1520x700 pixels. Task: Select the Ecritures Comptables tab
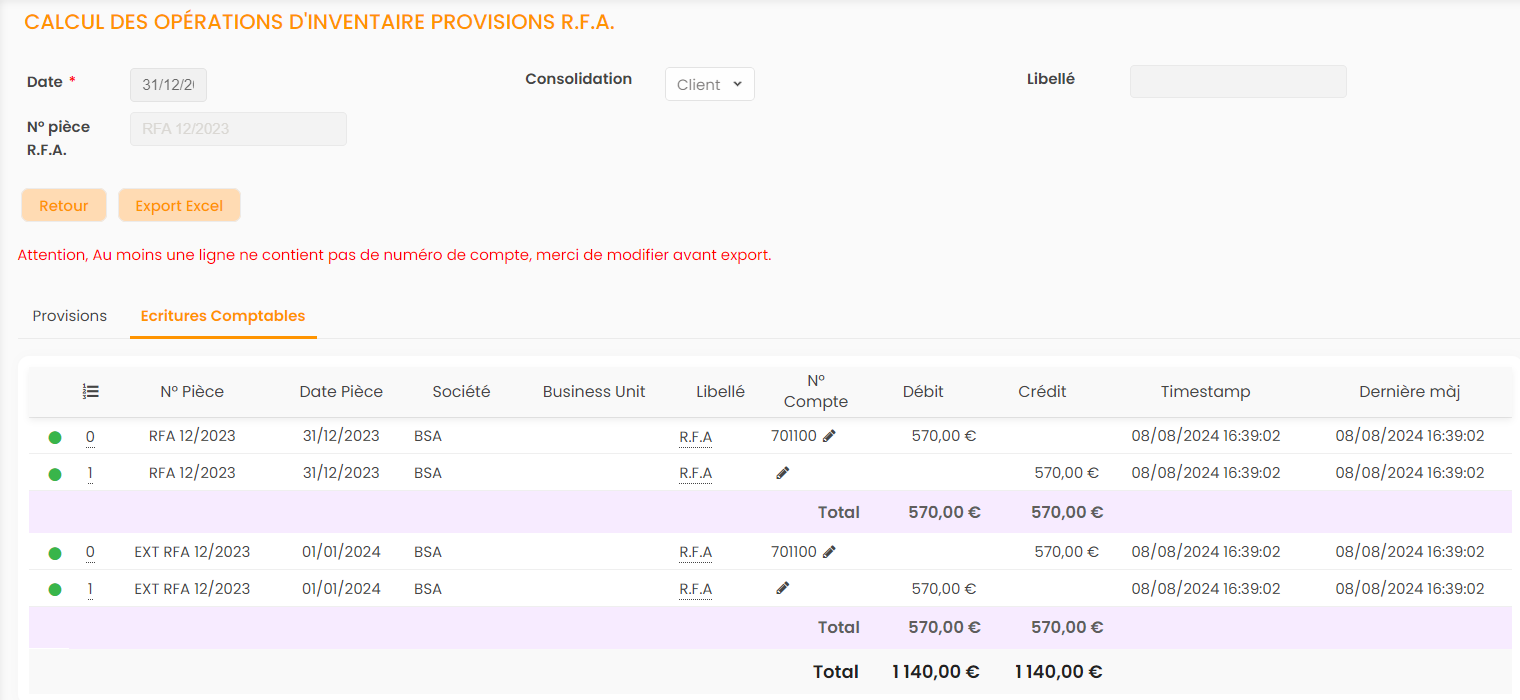223,316
